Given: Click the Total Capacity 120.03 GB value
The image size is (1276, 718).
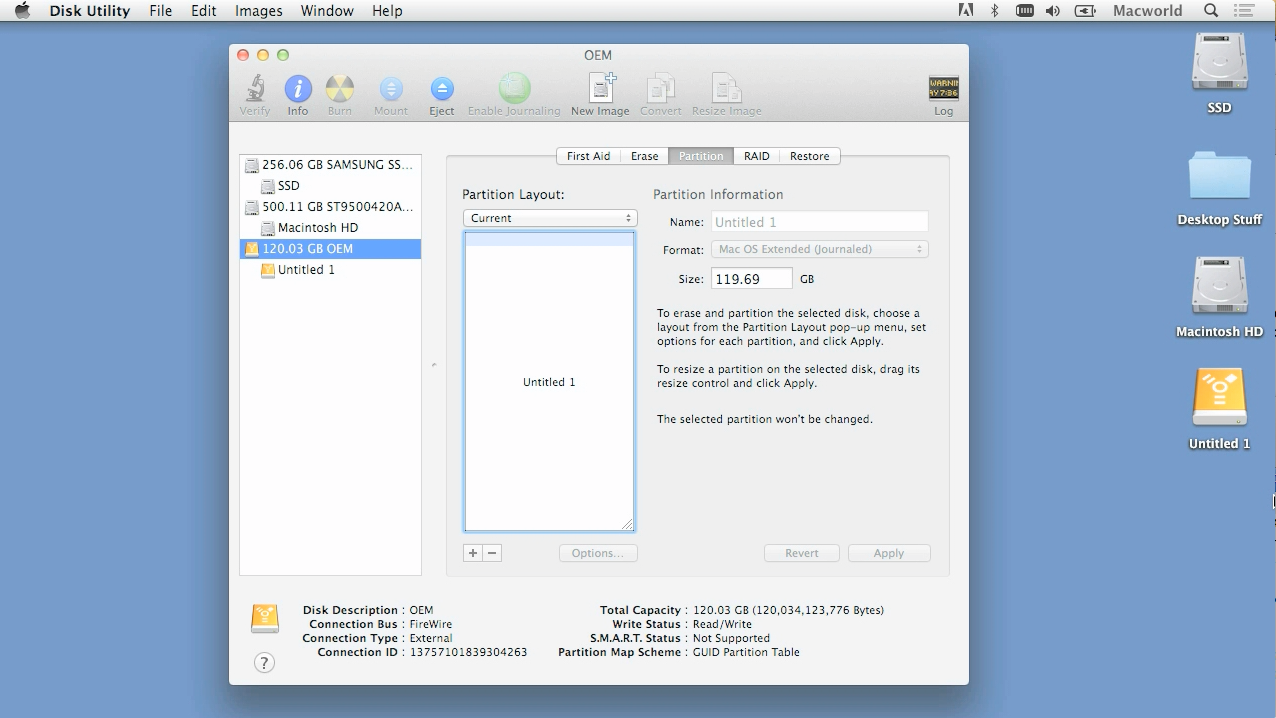Looking at the screenshot, I should [x=789, y=610].
